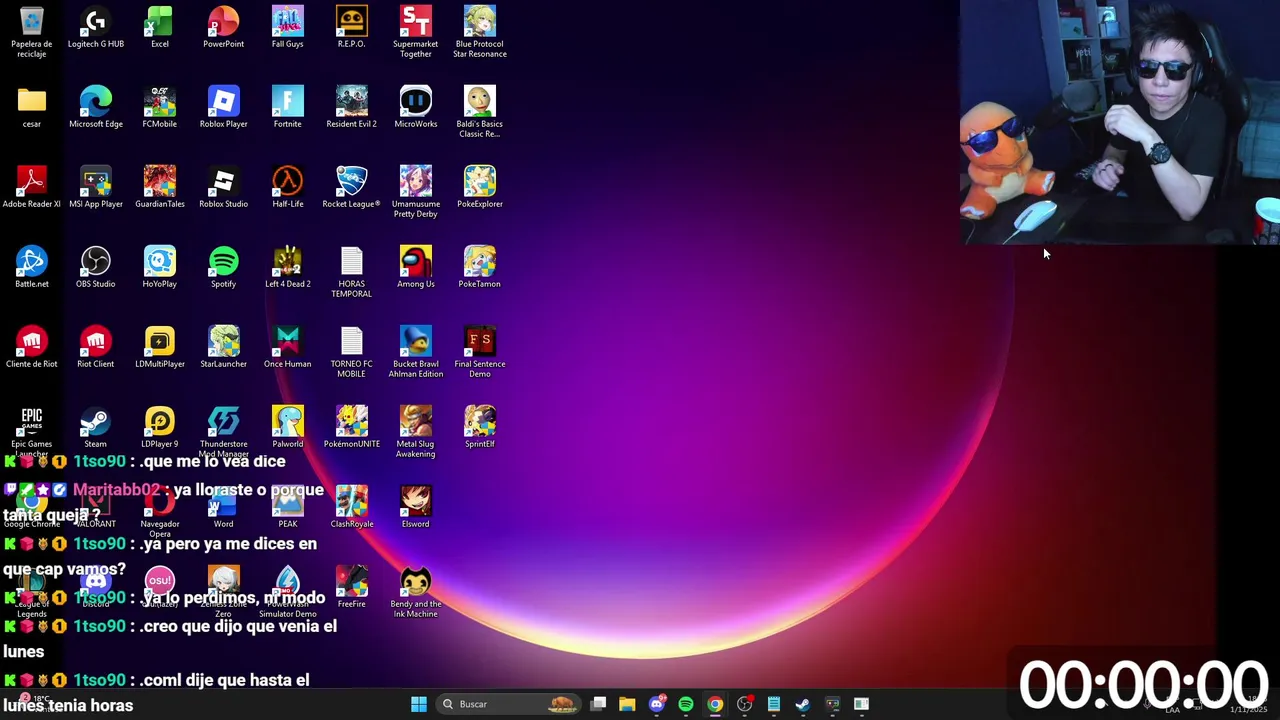Switch to Steam in the taskbar

coord(803,704)
